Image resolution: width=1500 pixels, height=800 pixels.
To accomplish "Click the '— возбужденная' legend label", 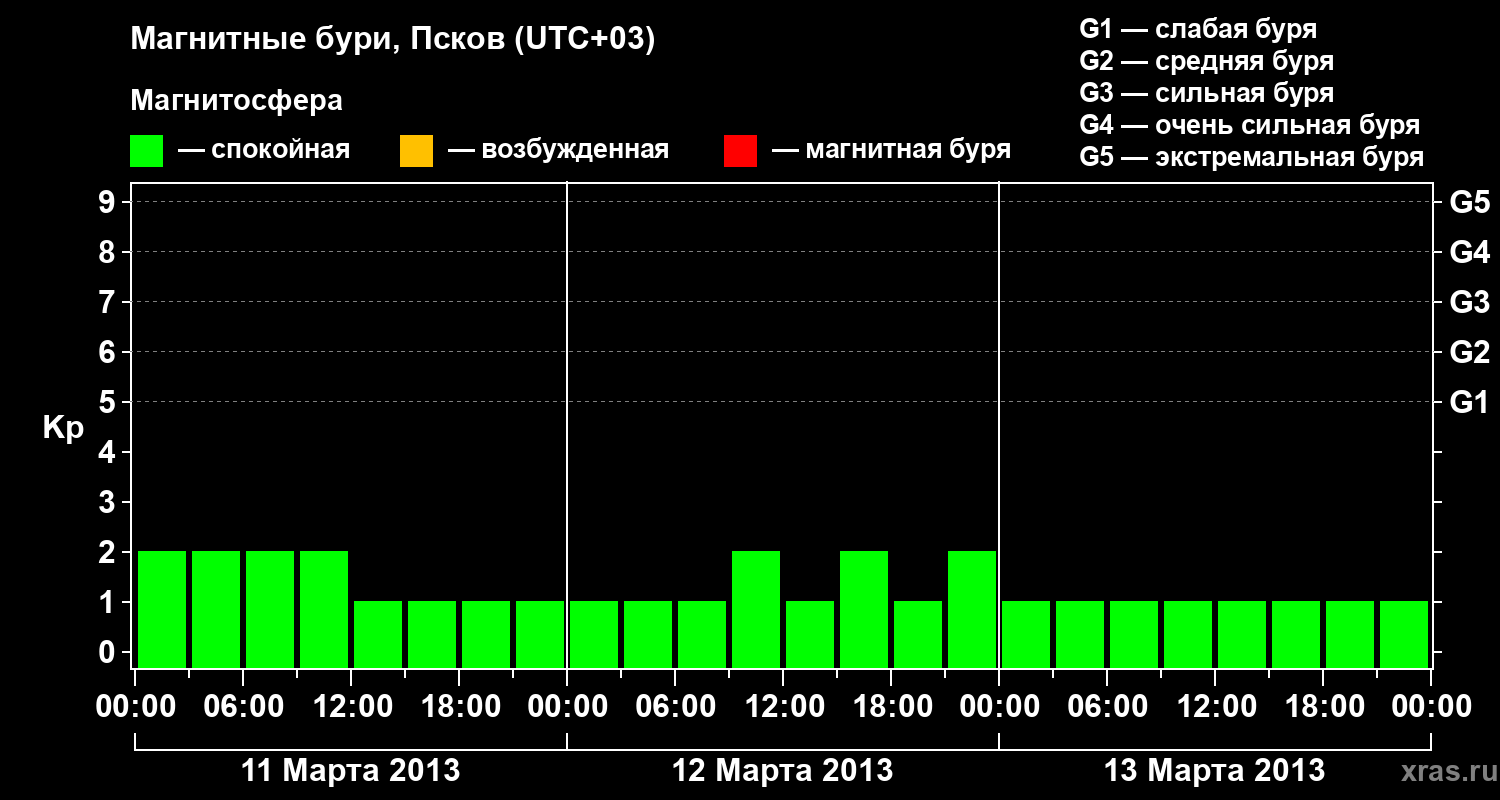I will [558, 150].
